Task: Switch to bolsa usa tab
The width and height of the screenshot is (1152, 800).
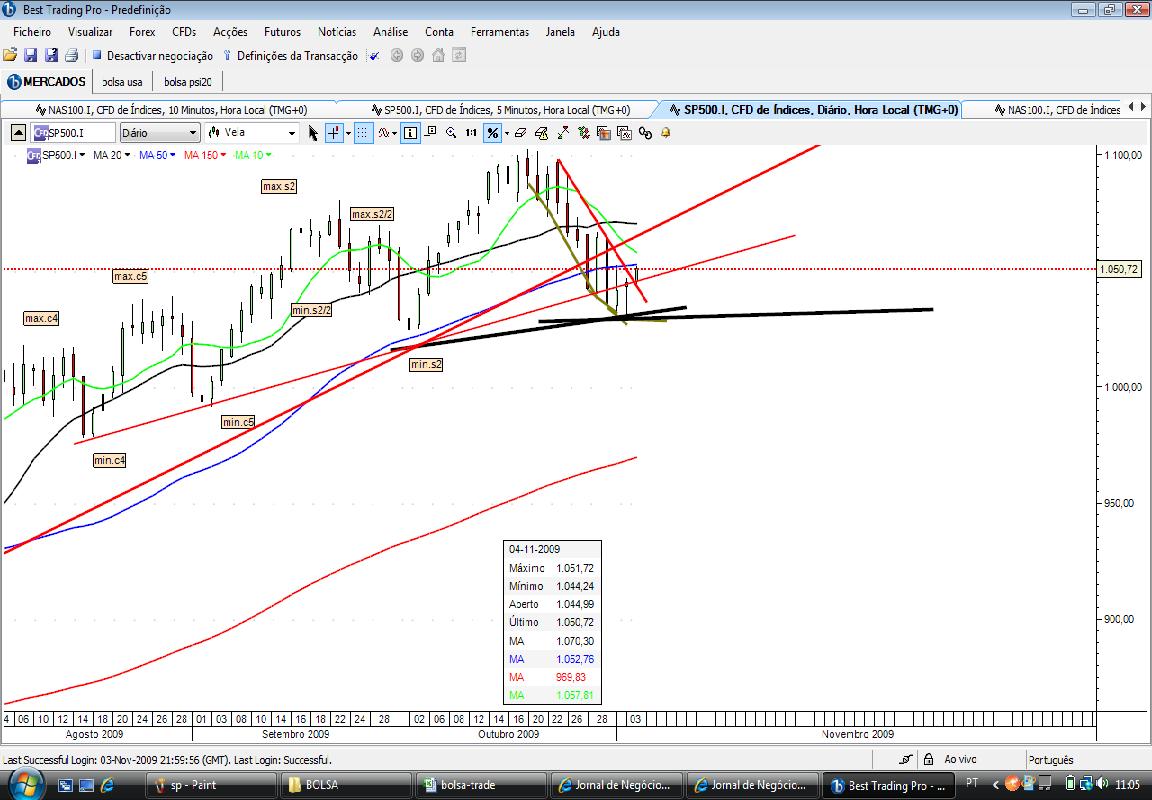Action: point(123,82)
